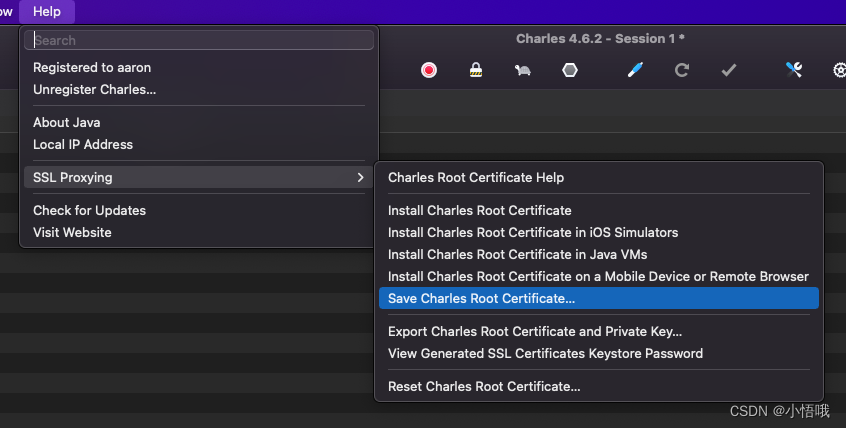
Task: Click the red record button in the toolbar
Action: pyautogui.click(x=429, y=70)
